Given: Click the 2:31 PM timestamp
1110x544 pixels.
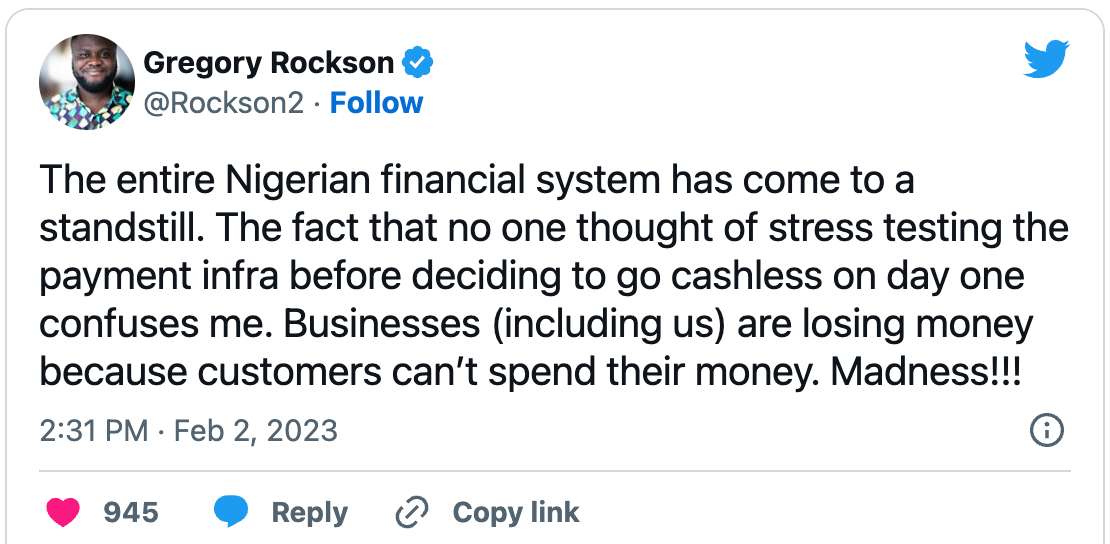Looking at the screenshot, I should click(x=93, y=431).
